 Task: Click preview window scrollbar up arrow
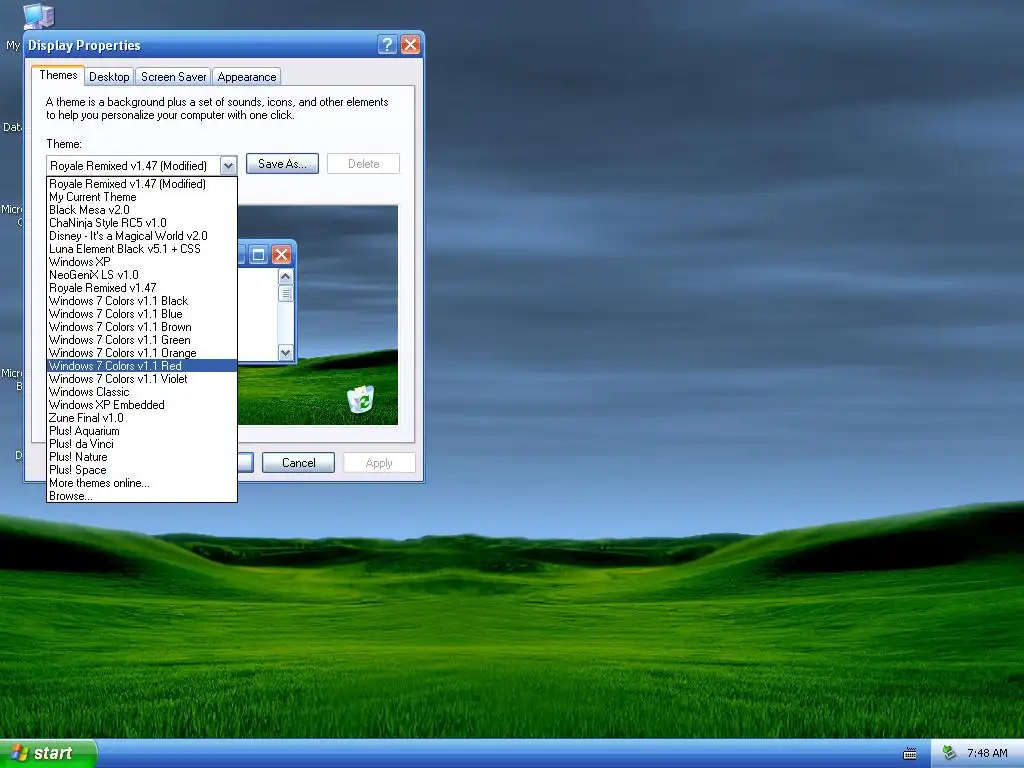[285, 277]
